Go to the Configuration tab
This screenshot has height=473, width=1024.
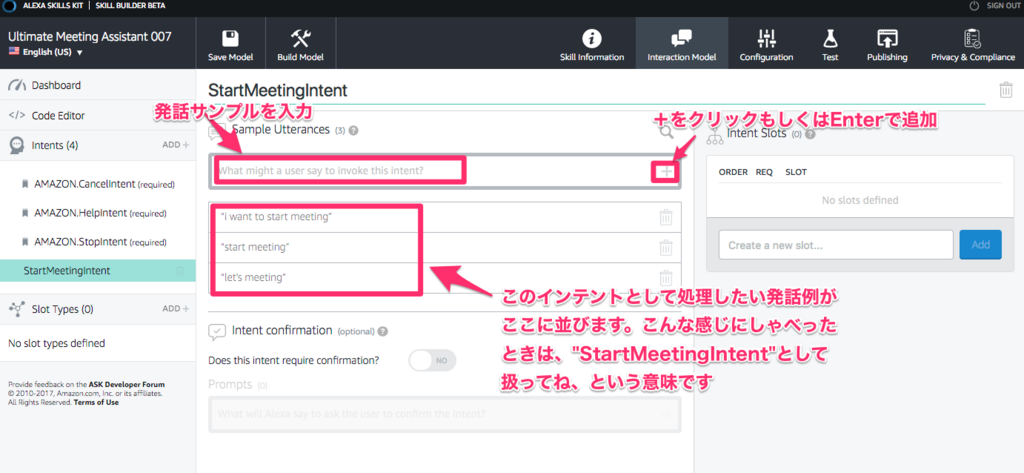tap(766, 44)
